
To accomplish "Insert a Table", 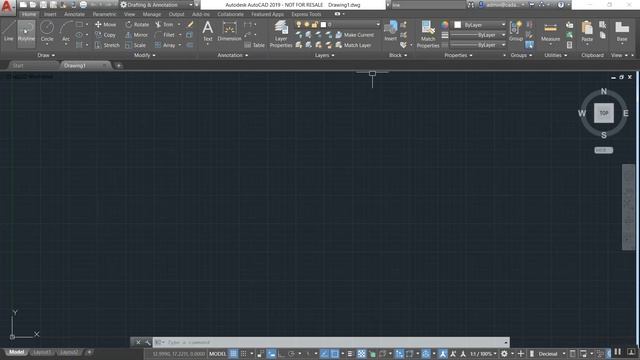I will coord(254,45).
